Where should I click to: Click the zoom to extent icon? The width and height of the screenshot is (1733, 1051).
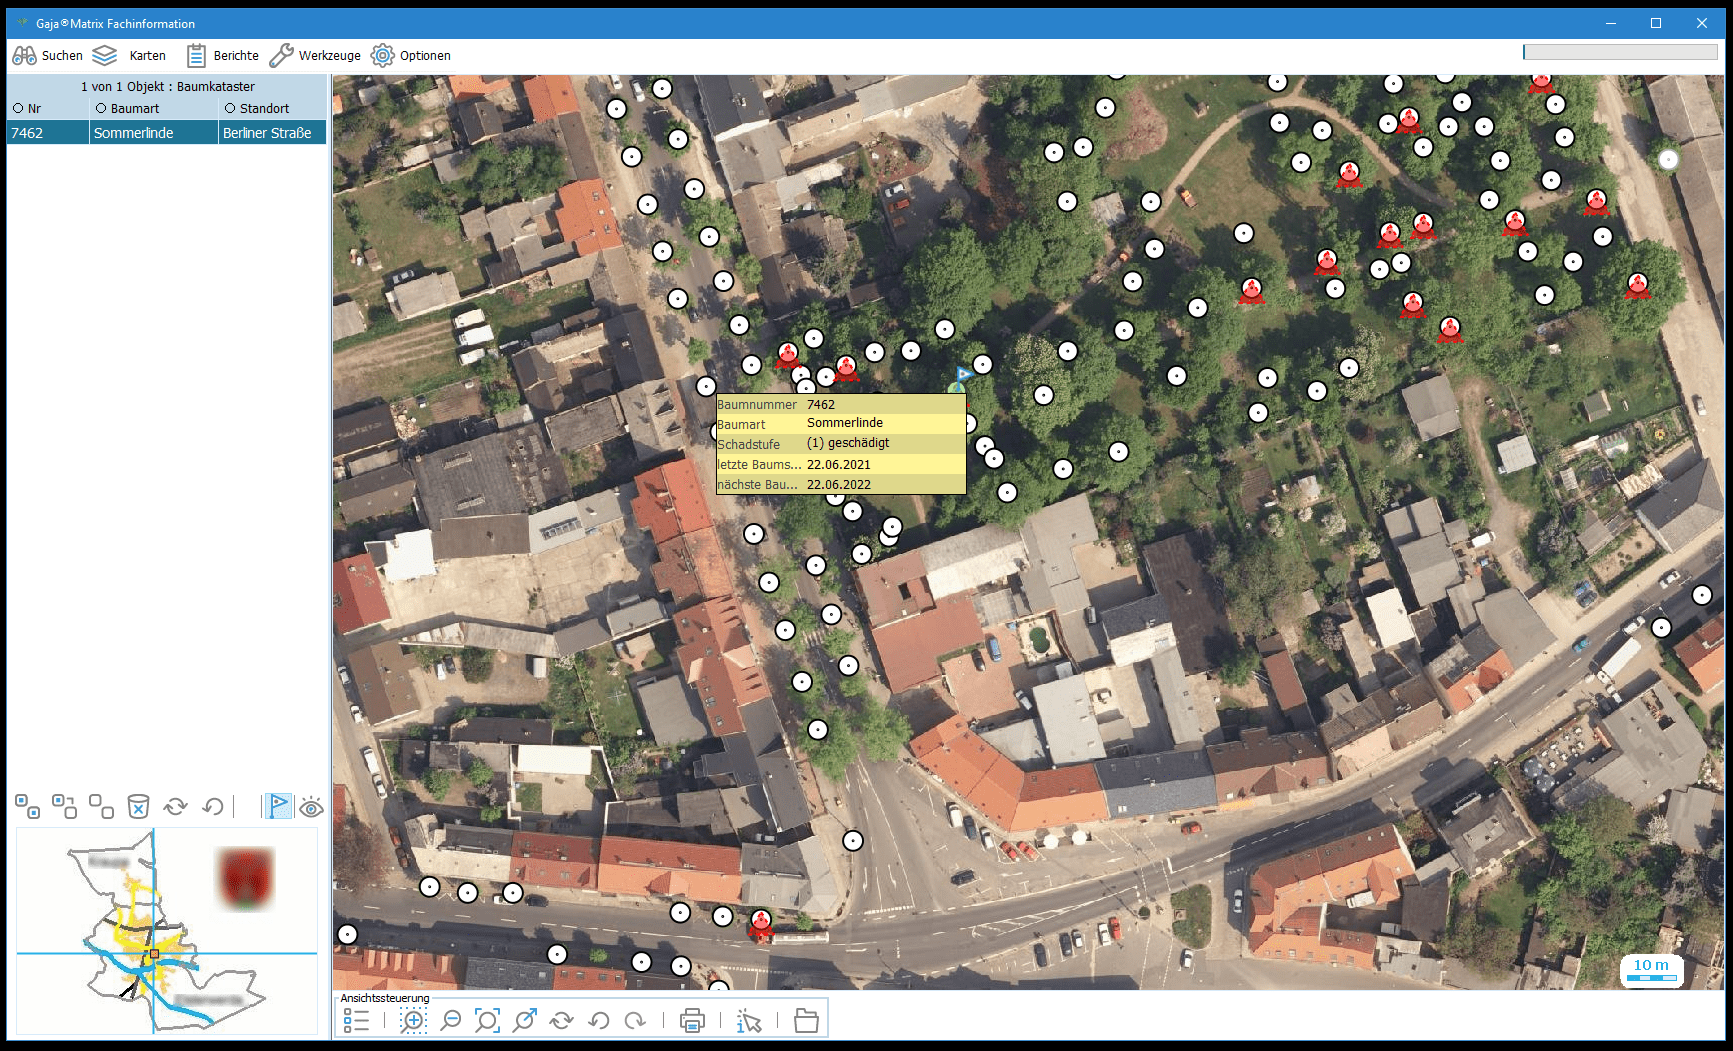click(x=487, y=1020)
